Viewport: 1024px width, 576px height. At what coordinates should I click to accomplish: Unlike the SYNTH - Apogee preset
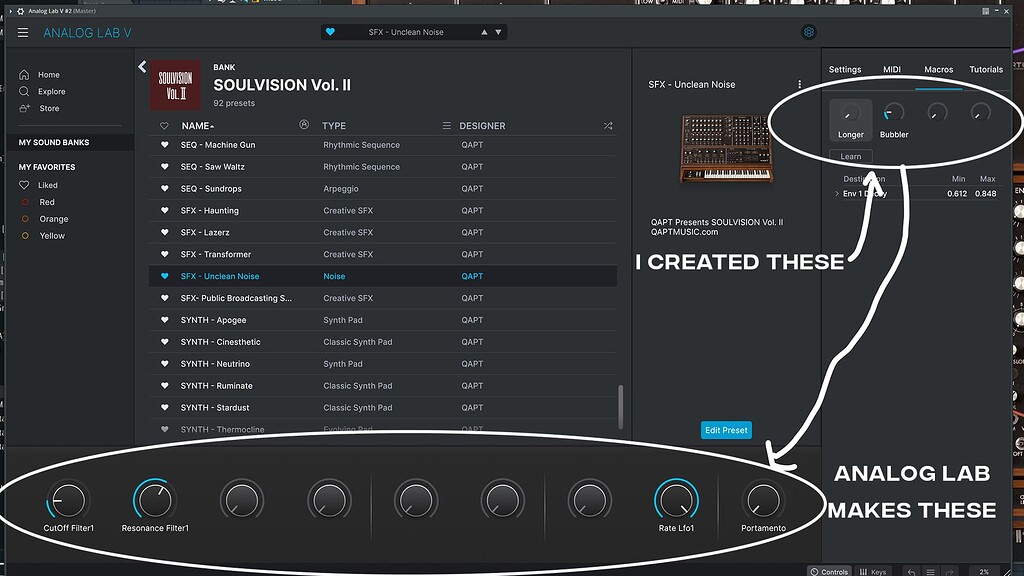[165, 320]
